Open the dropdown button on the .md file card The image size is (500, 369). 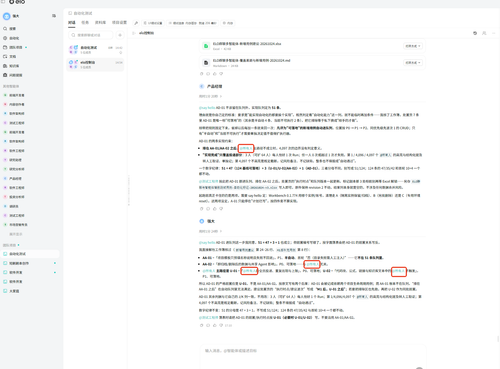click(x=413, y=63)
